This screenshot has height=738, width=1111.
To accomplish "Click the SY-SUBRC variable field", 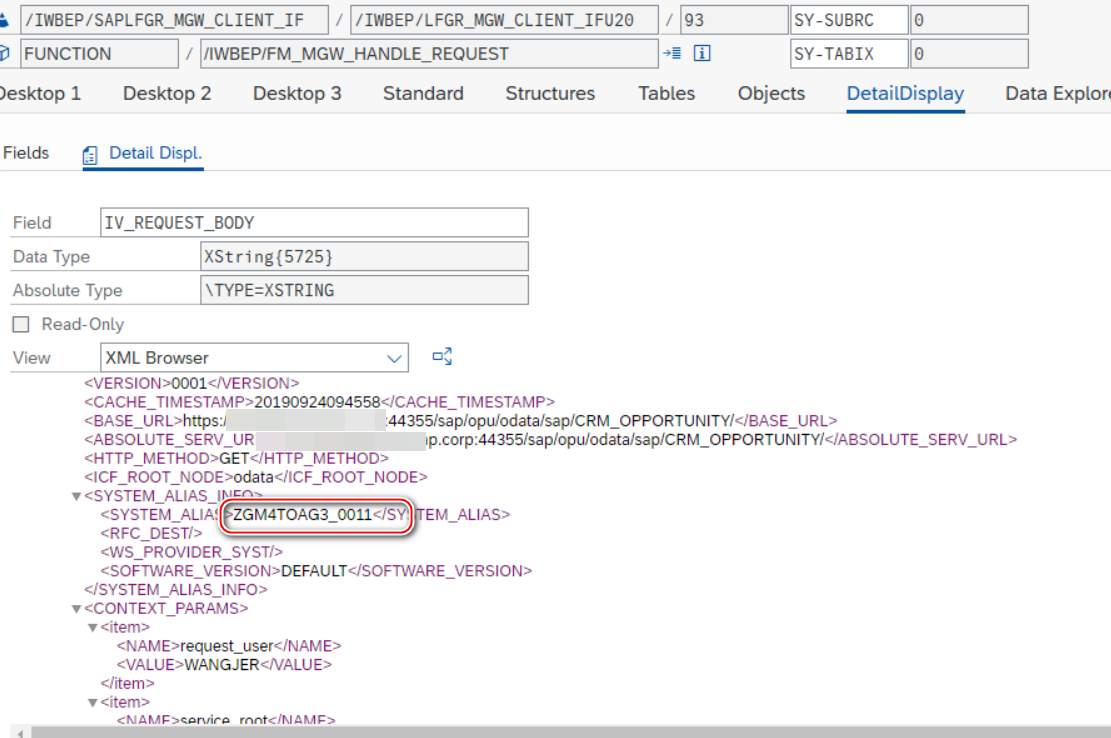I will 848,20.
